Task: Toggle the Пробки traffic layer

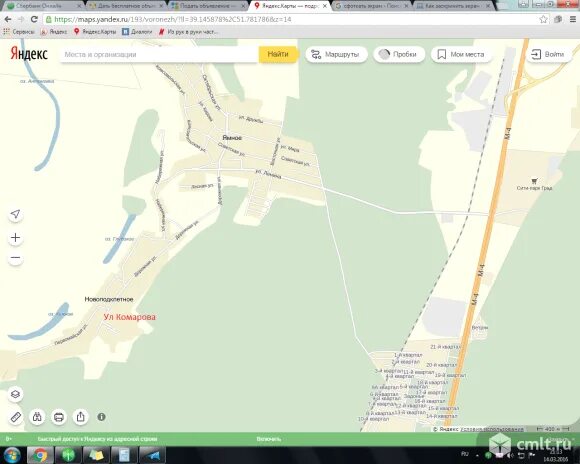Action: pyautogui.click(x=399, y=54)
